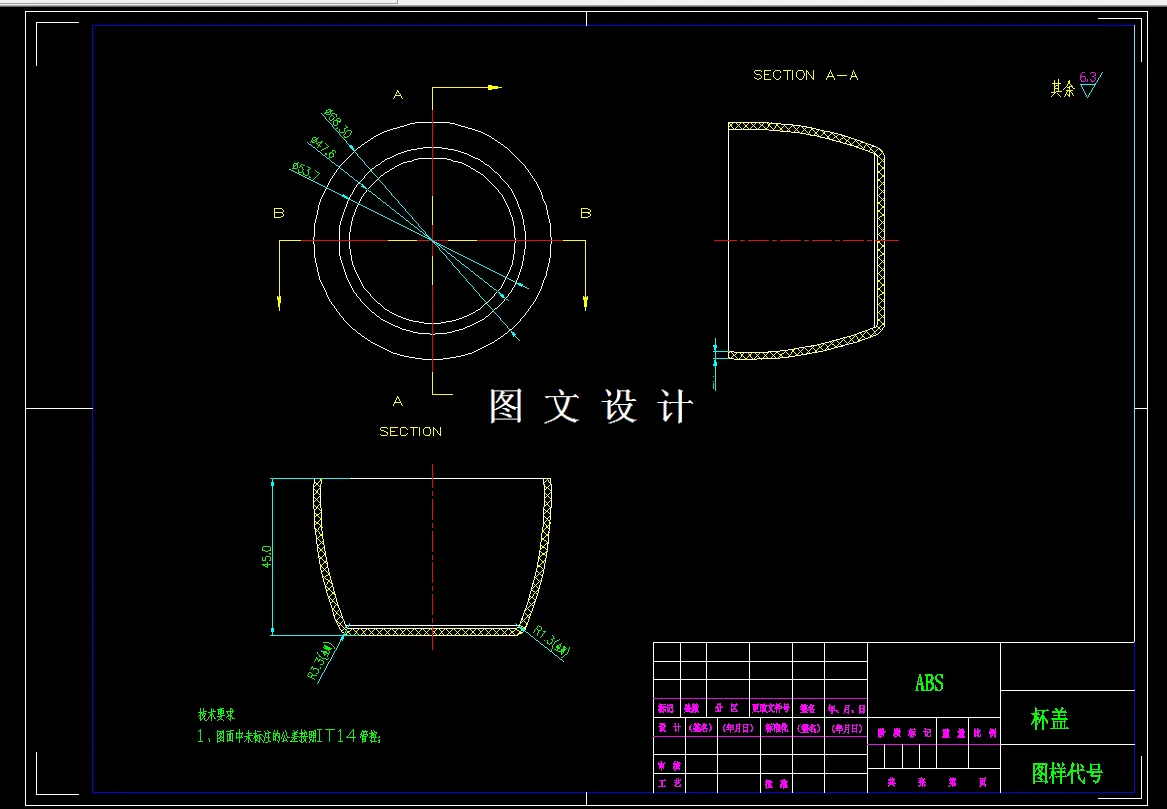The width and height of the screenshot is (1167, 809).
Task: Select the 'SECTION A-A' view label
Action: tap(805, 75)
